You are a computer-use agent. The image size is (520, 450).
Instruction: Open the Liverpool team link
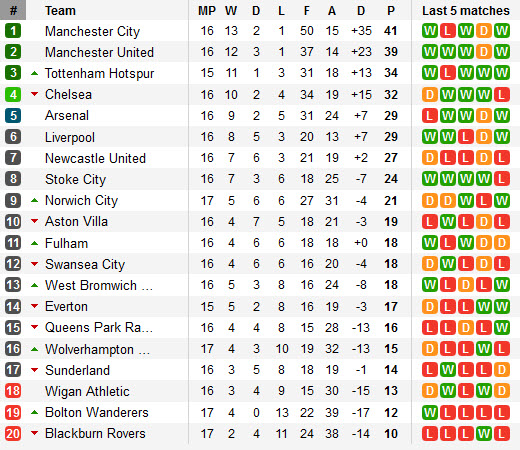click(x=70, y=137)
